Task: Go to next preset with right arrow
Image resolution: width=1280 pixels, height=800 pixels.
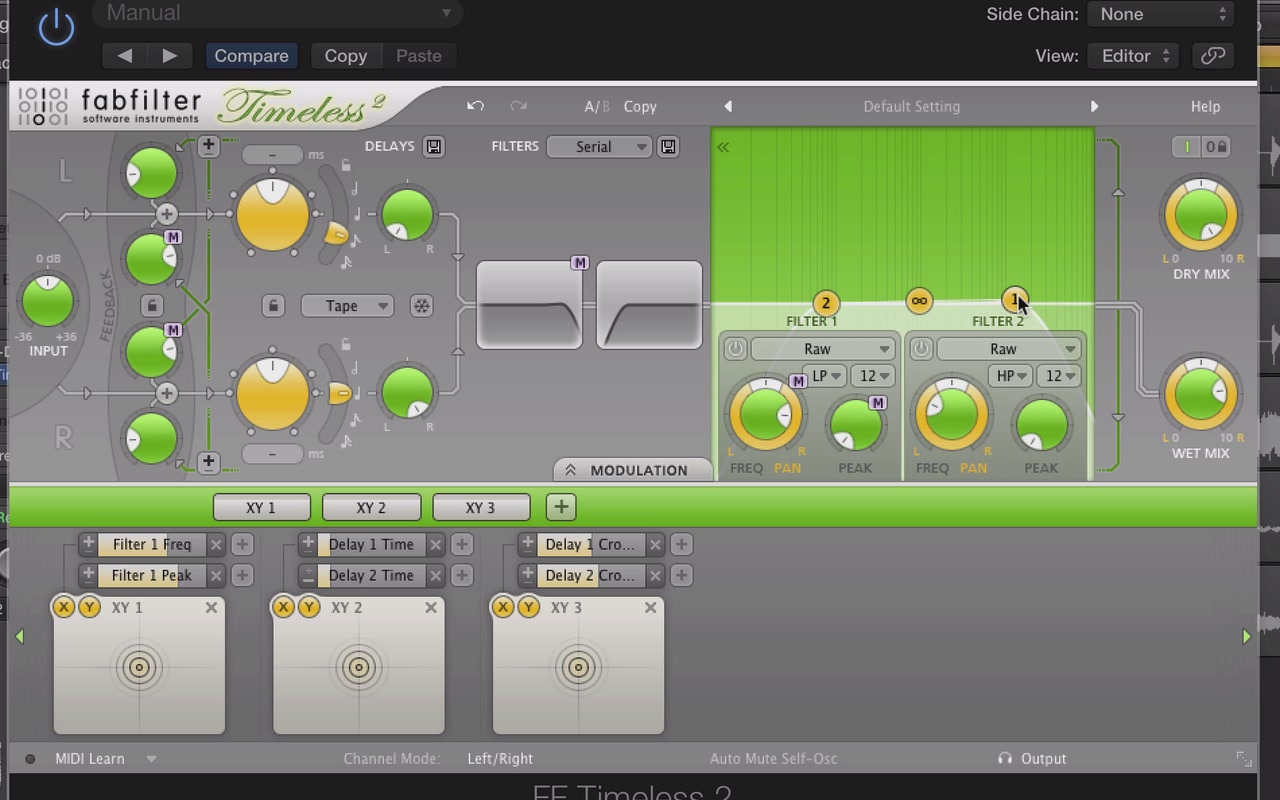Action: click(170, 56)
